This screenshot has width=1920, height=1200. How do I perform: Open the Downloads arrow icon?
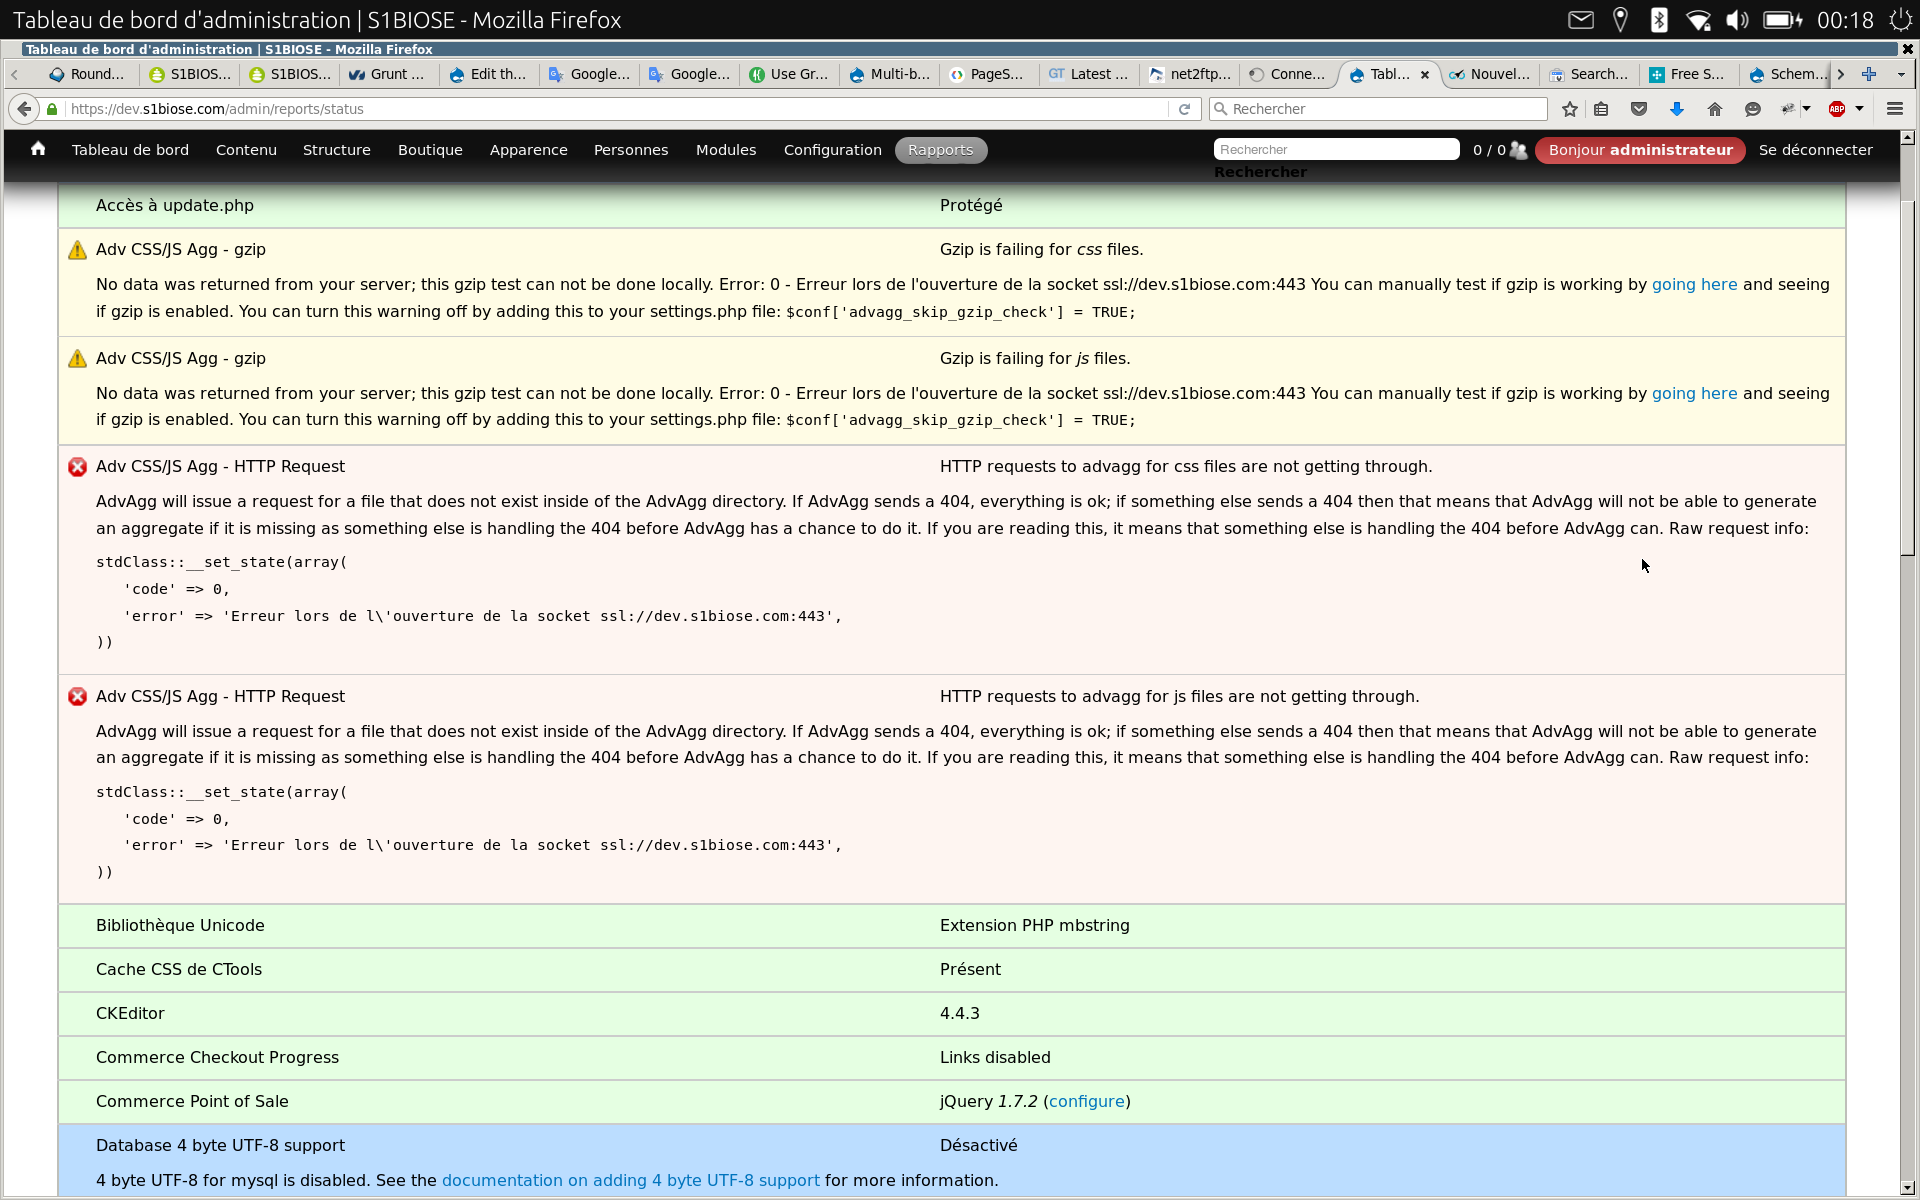pos(1676,109)
